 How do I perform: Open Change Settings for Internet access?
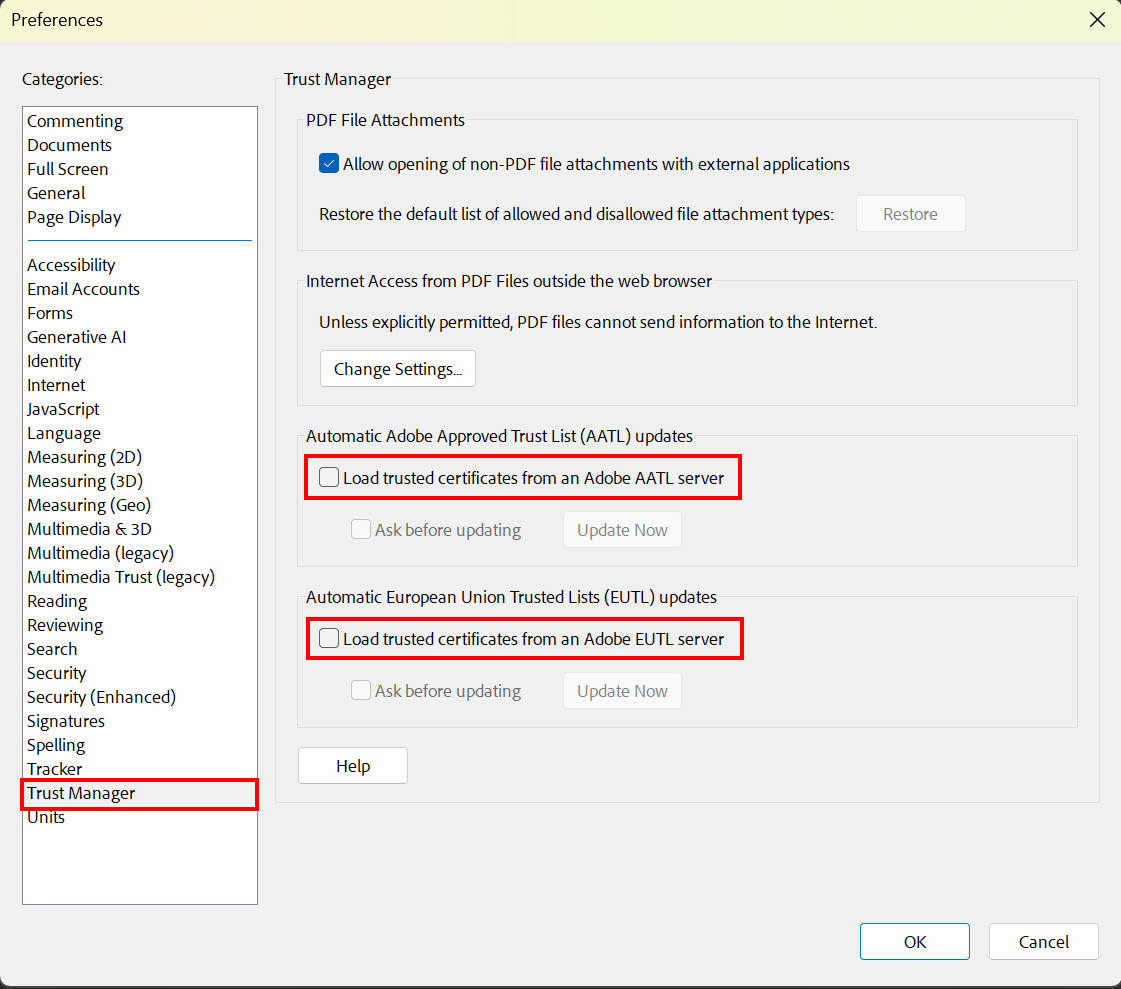click(397, 368)
